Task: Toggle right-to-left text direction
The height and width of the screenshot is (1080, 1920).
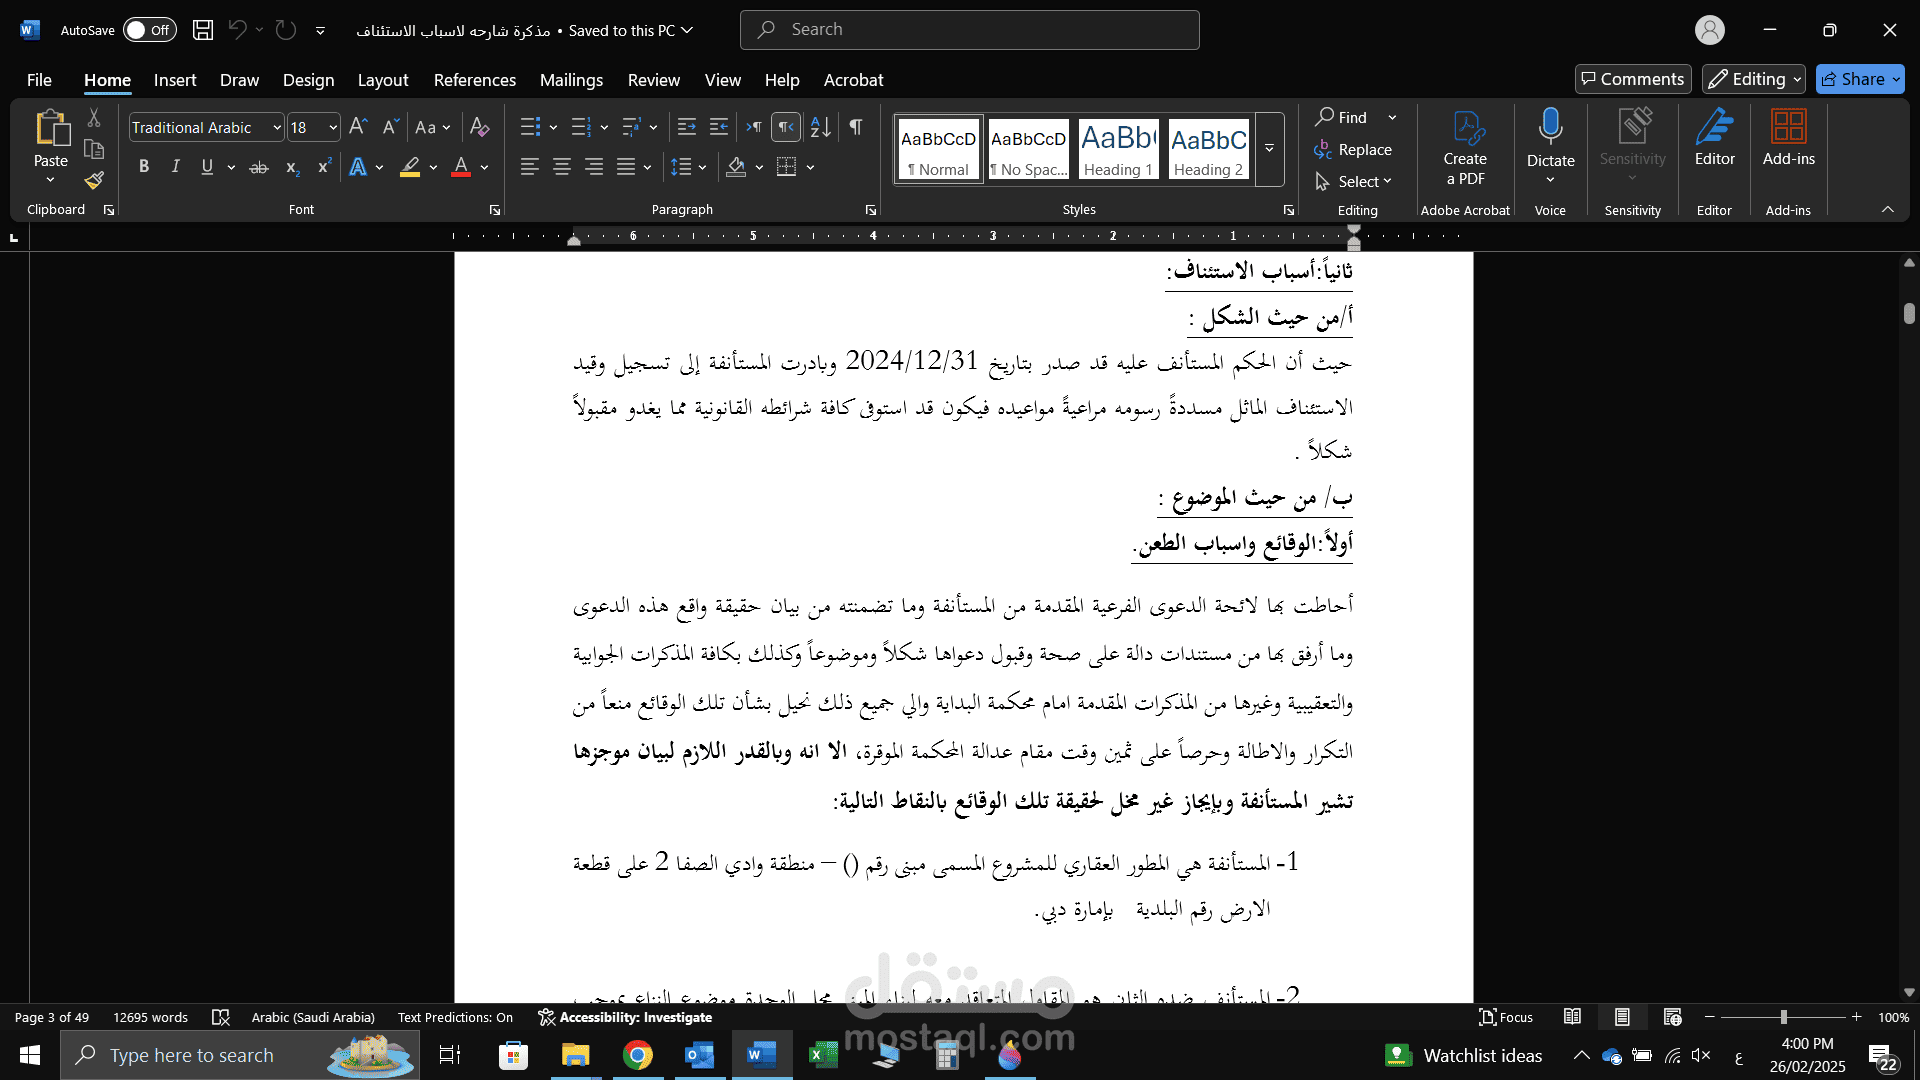Action: click(786, 127)
